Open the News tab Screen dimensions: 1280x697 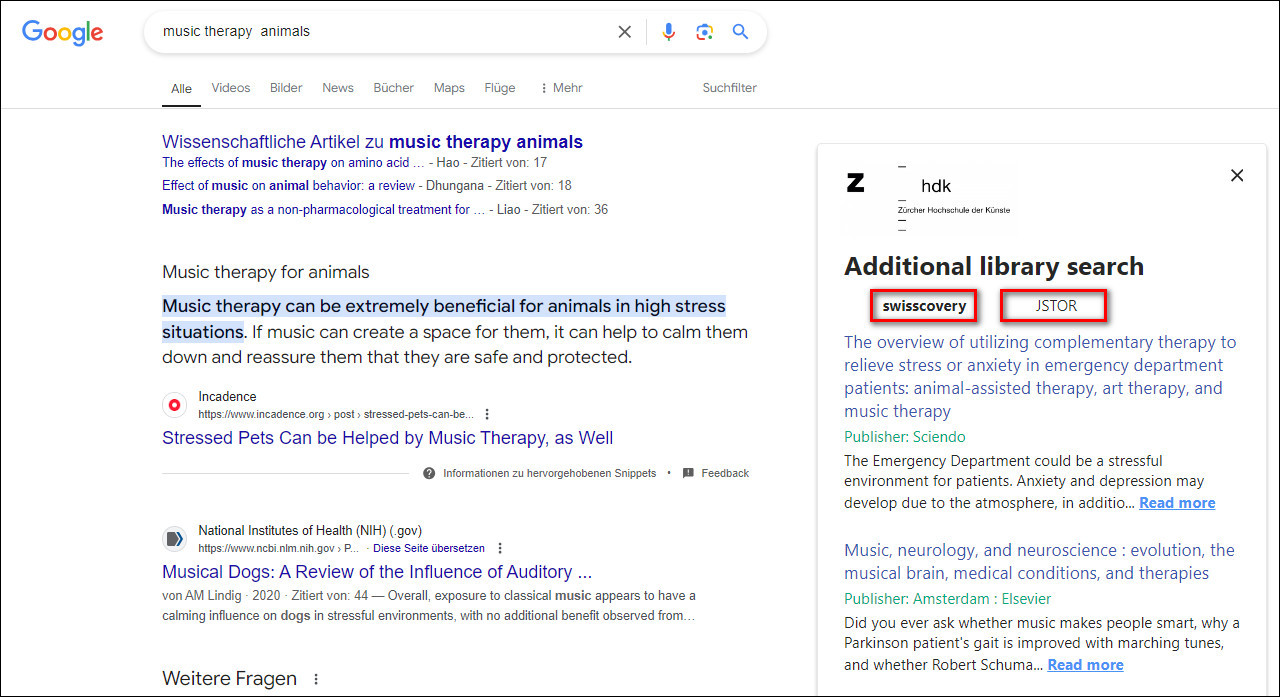click(338, 88)
